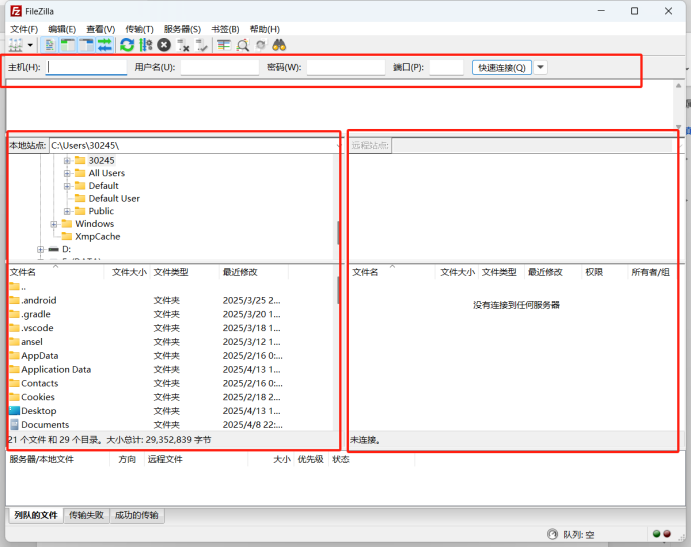692x548 pixels.
Task: Select the .vscode folder icon
Action: pos(15,328)
